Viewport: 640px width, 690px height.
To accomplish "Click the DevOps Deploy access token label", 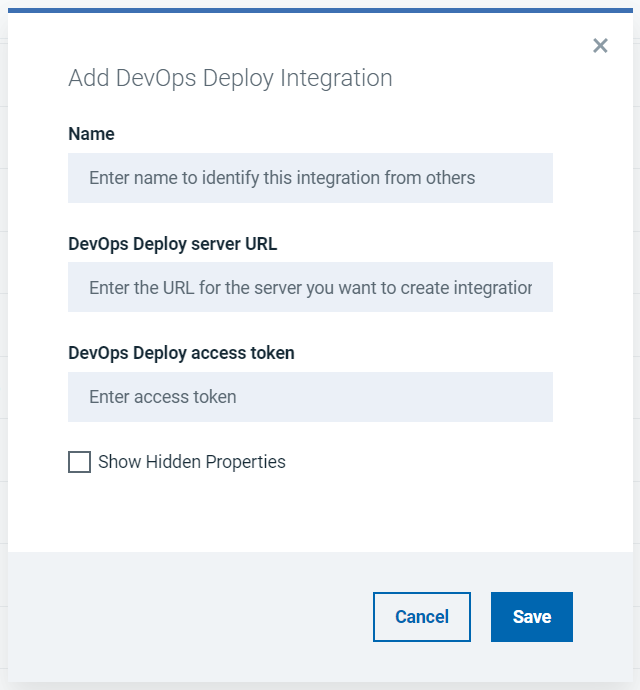I will pos(181,353).
